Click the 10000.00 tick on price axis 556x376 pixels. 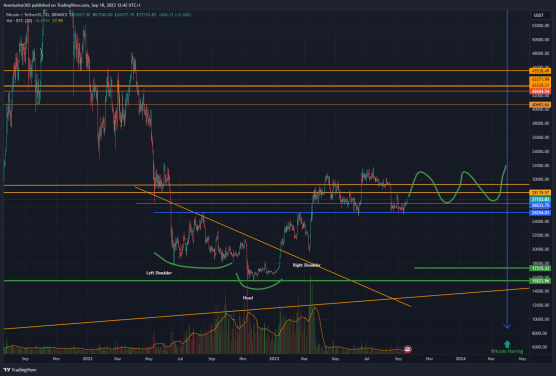point(540,319)
